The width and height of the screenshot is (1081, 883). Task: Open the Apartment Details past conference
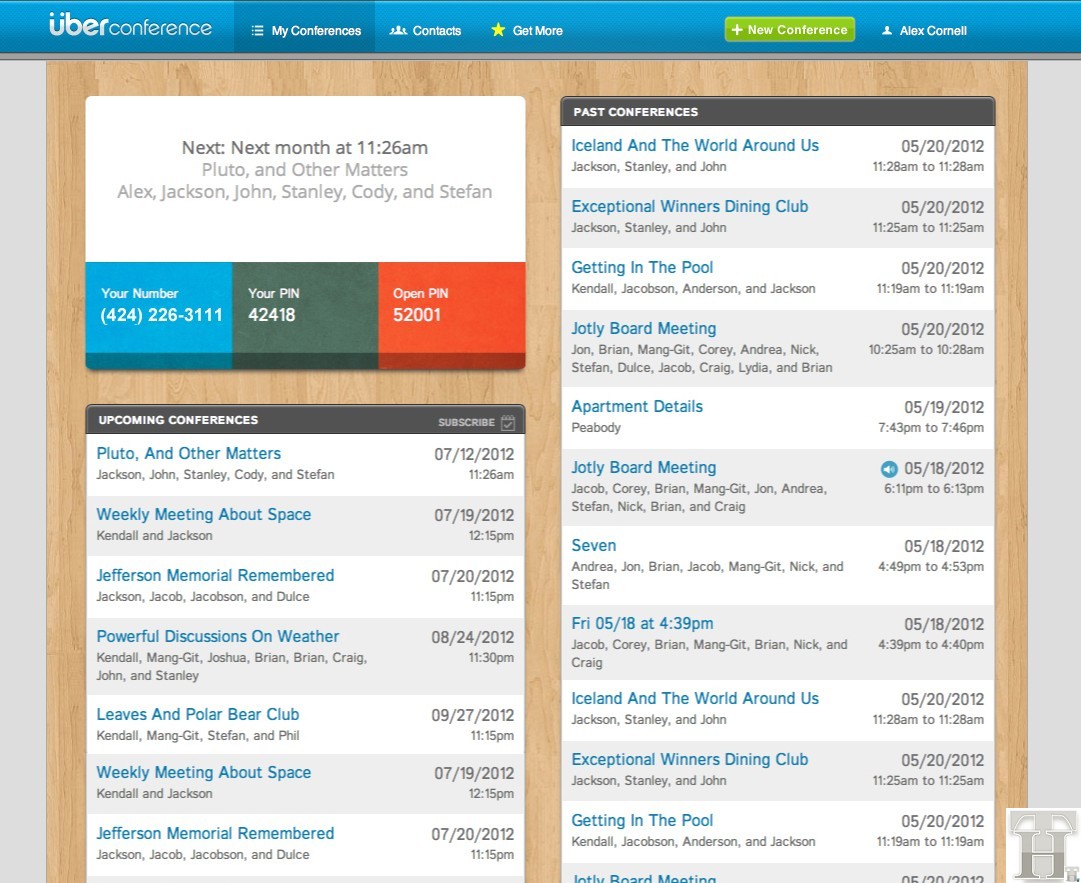pos(636,407)
